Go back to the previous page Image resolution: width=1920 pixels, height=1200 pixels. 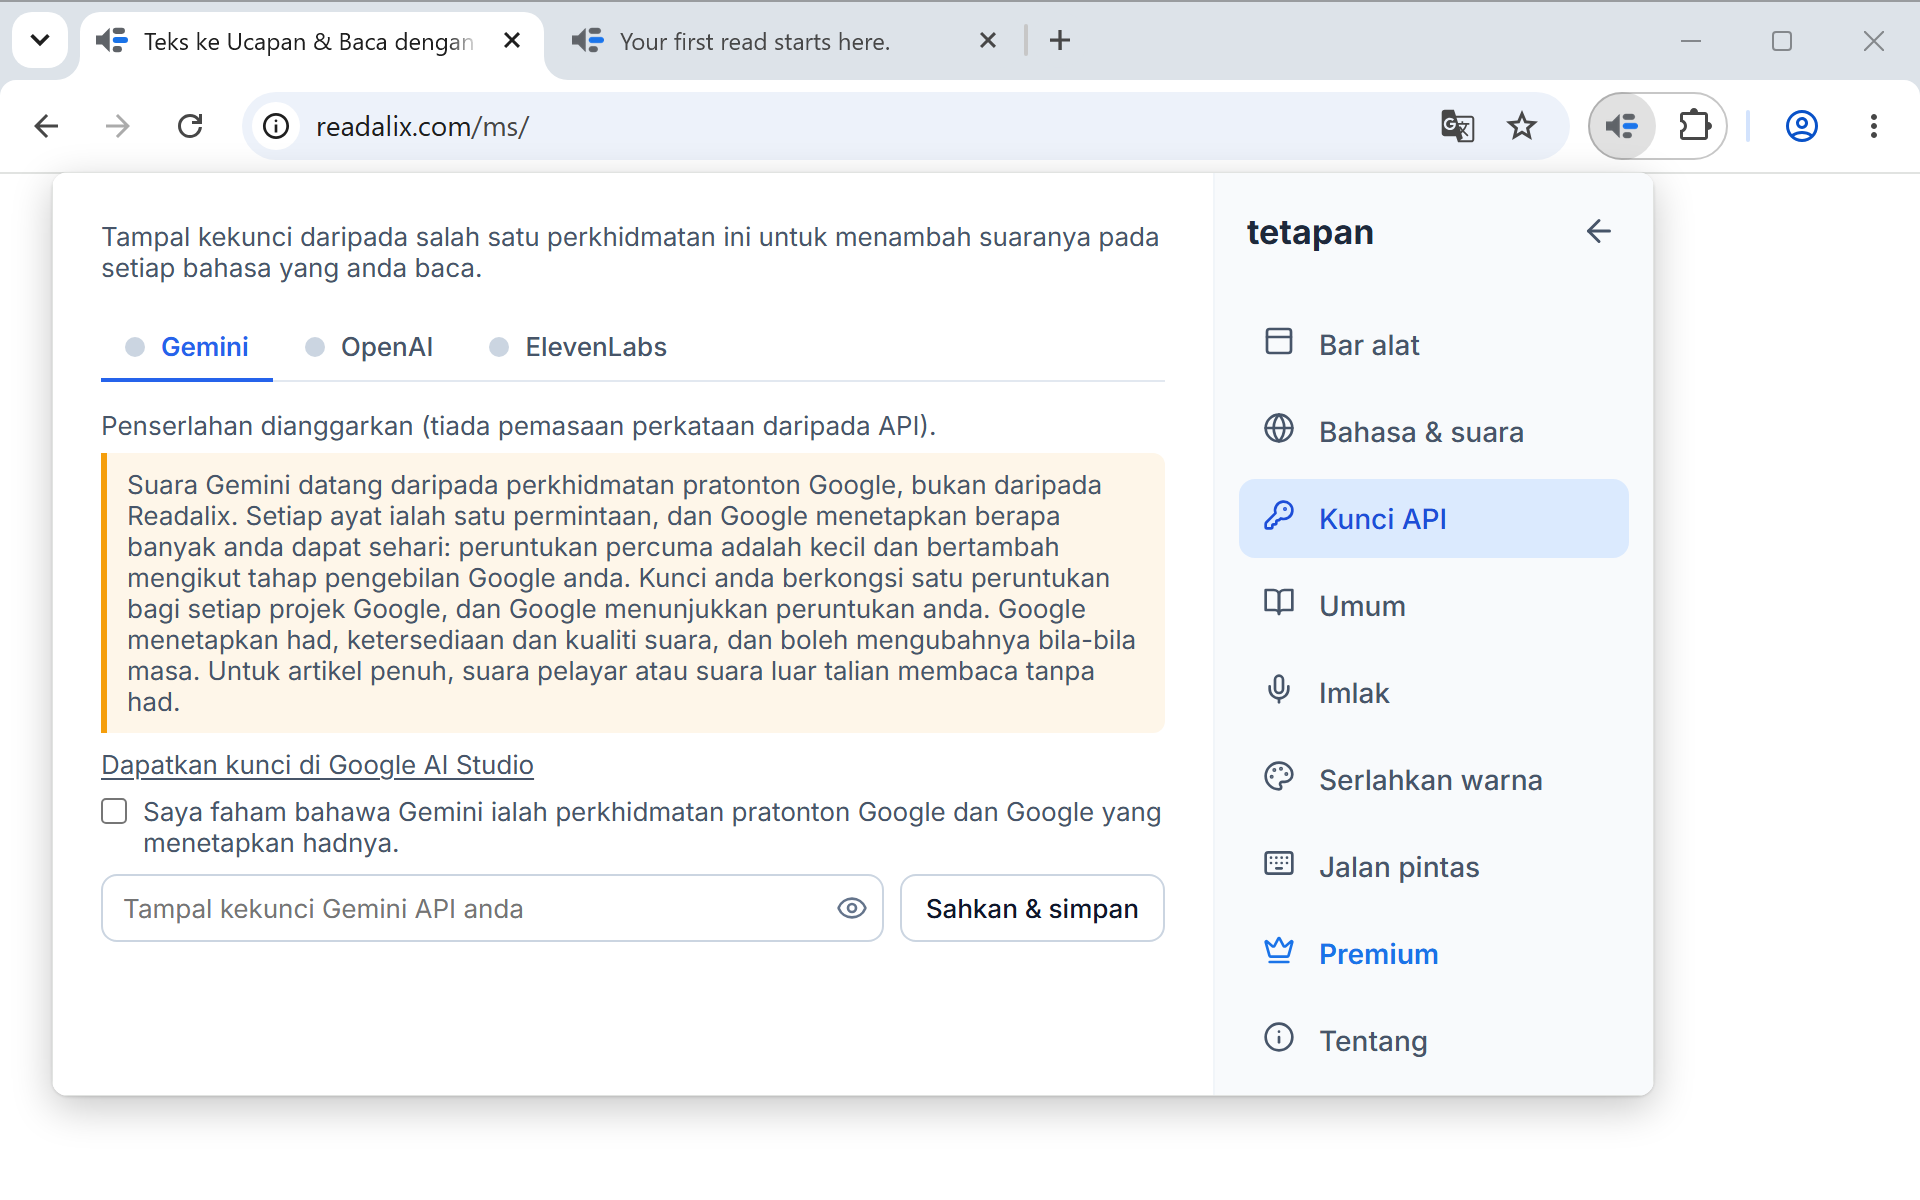coord(46,126)
